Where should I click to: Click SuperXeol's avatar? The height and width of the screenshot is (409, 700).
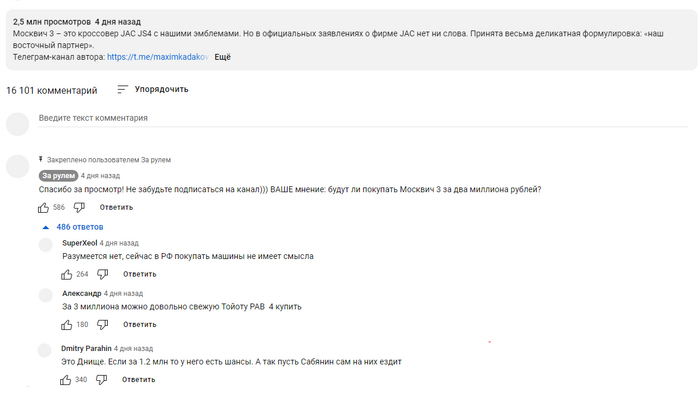(46, 245)
